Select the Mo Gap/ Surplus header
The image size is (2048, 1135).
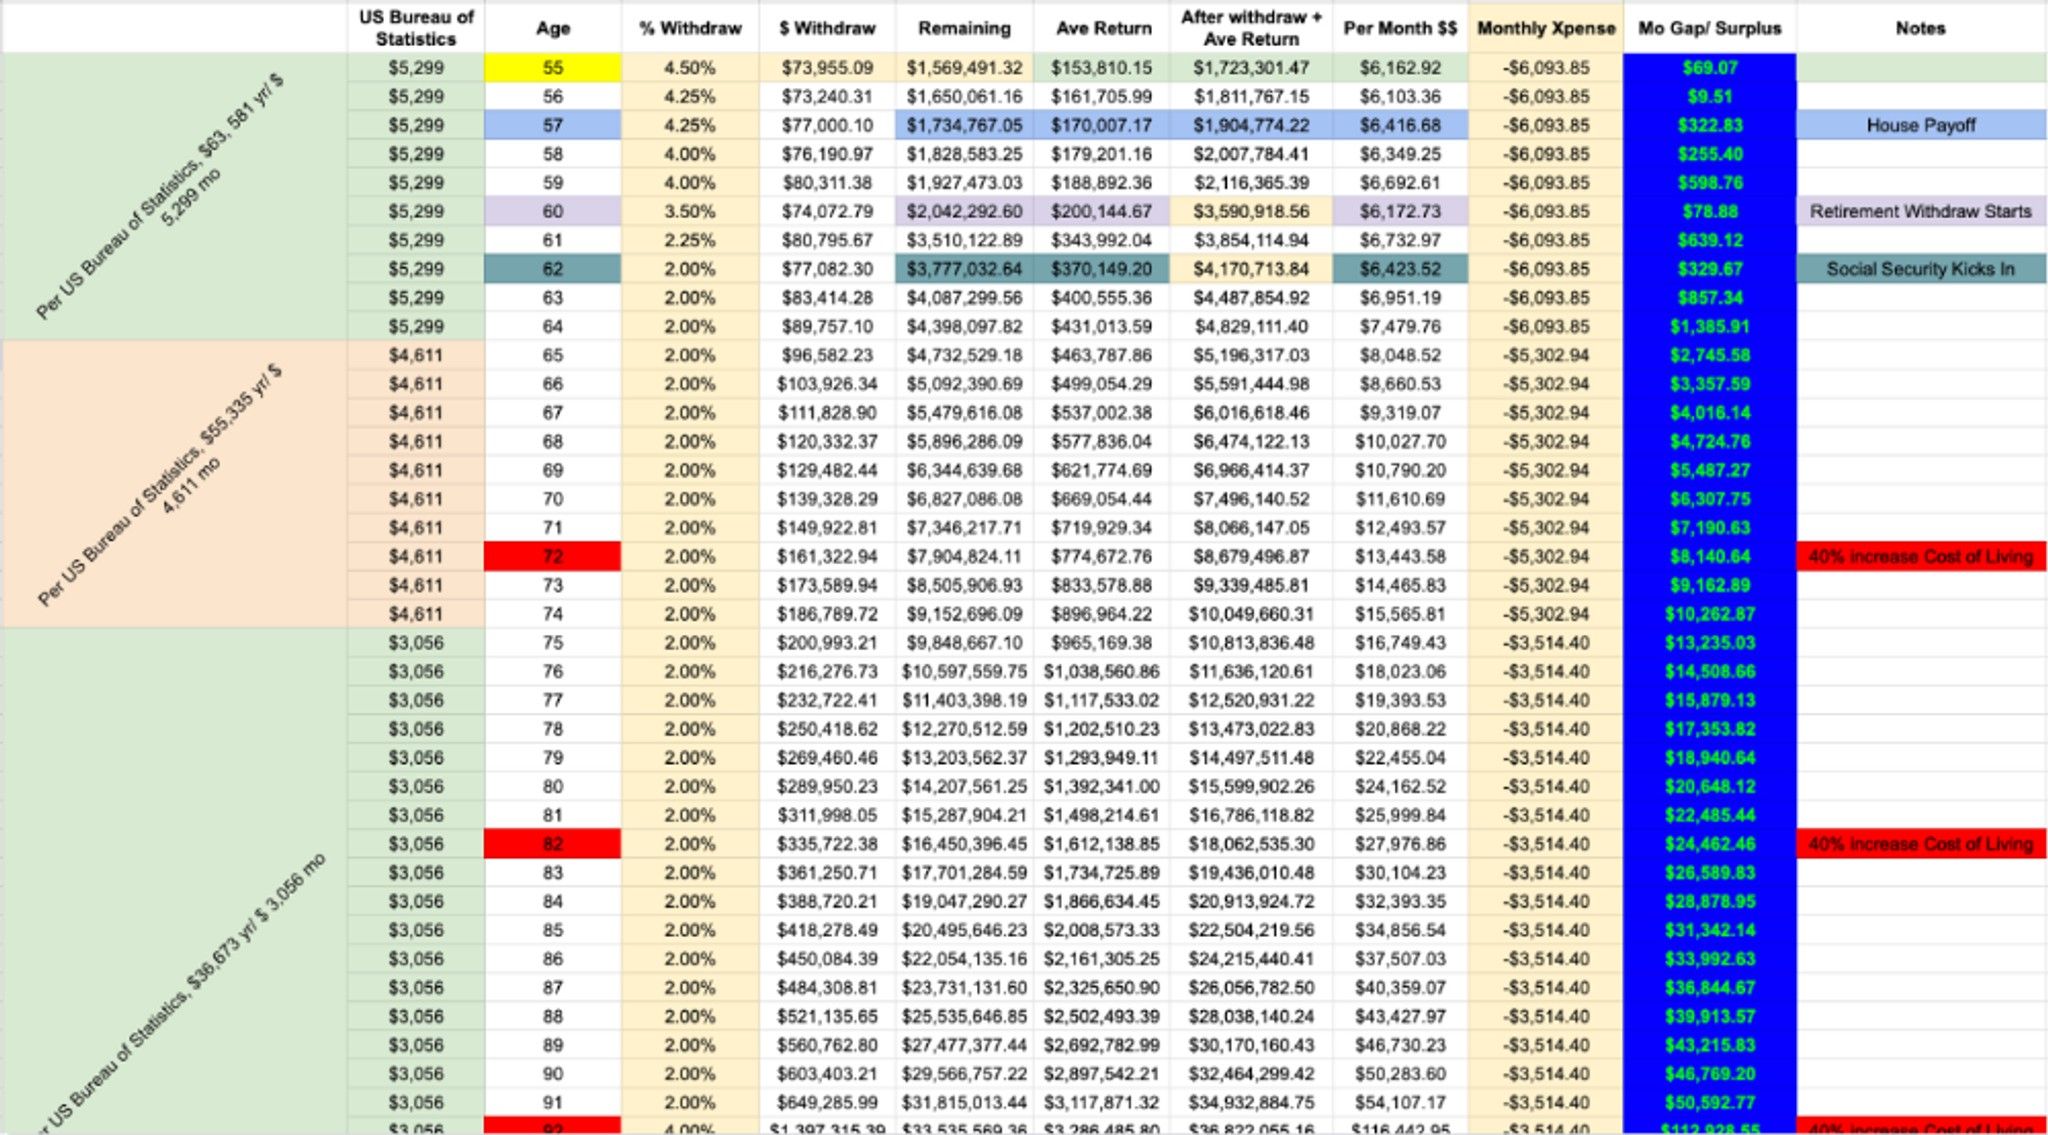pyautogui.click(x=1709, y=28)
